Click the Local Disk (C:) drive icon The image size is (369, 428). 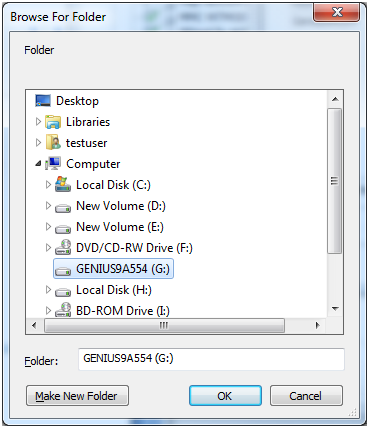point(63,184)
